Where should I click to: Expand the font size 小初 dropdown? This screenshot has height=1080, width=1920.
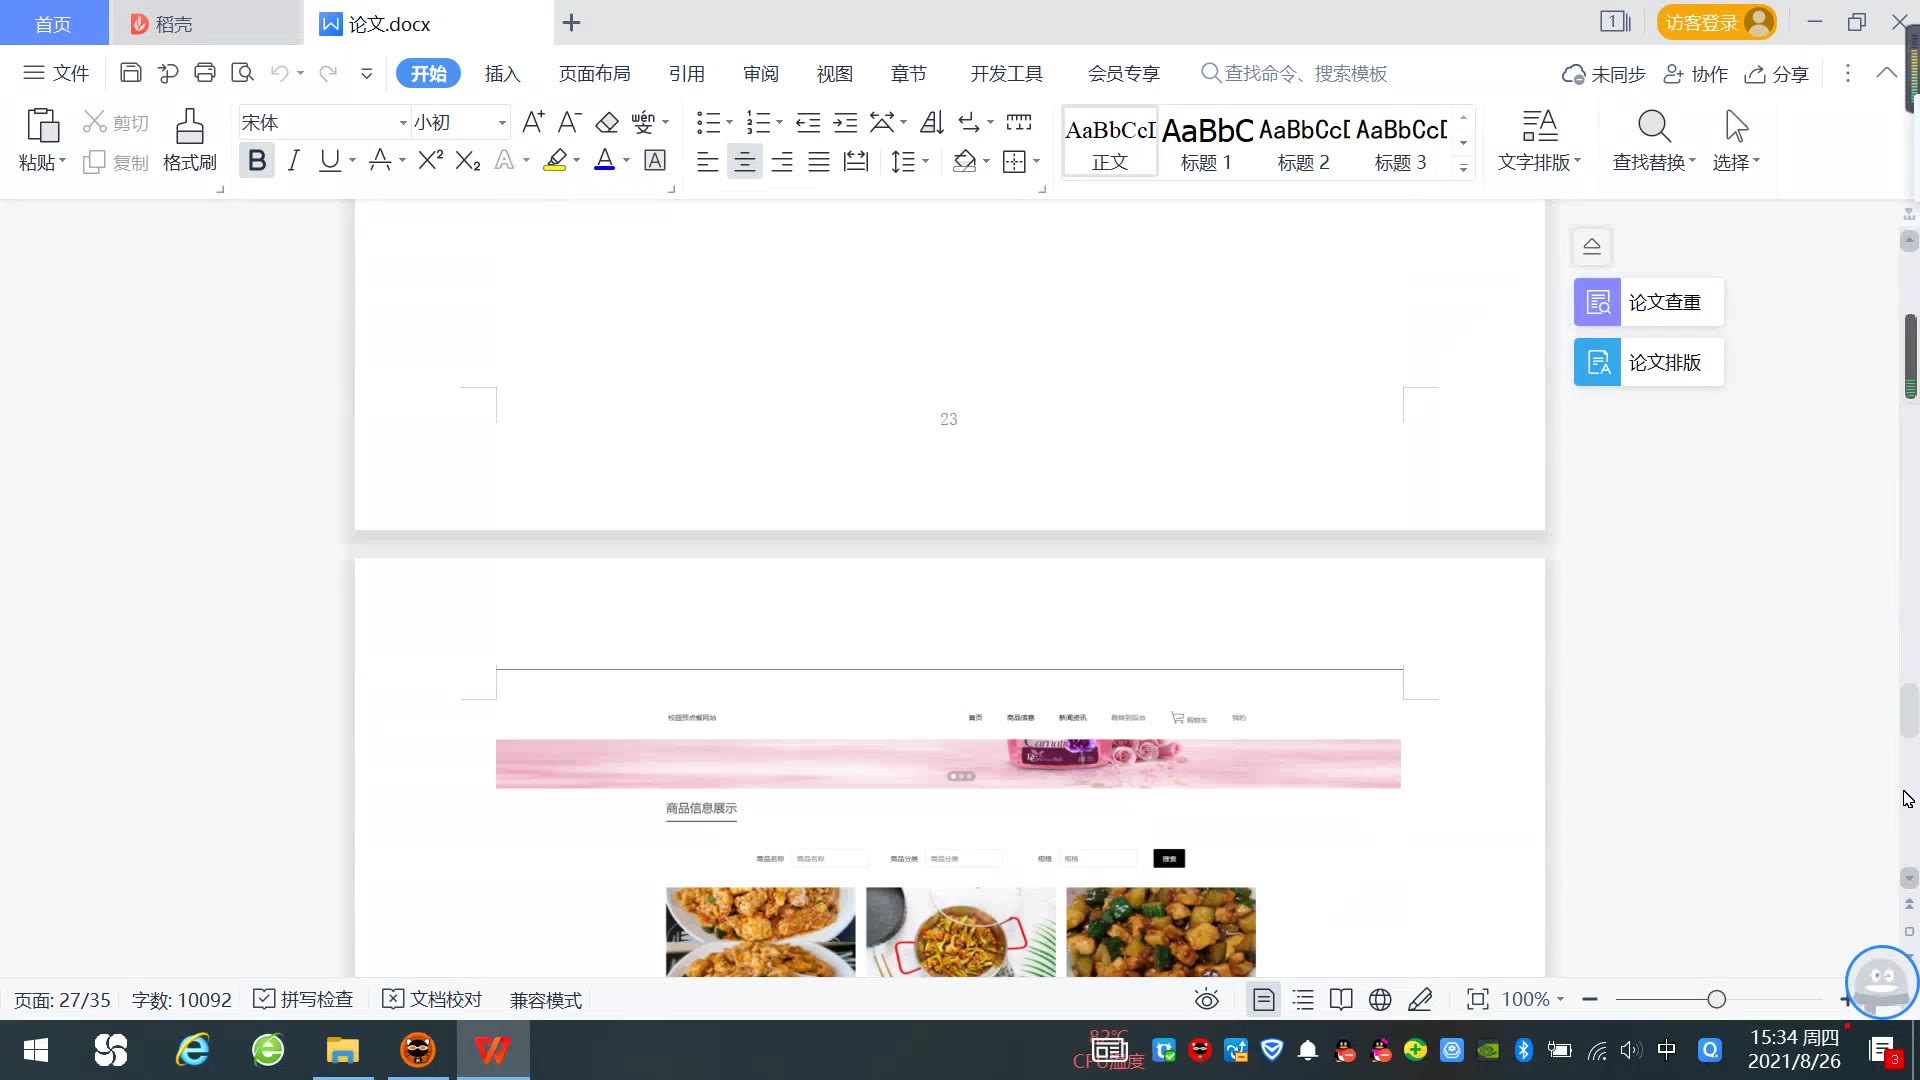502,123
